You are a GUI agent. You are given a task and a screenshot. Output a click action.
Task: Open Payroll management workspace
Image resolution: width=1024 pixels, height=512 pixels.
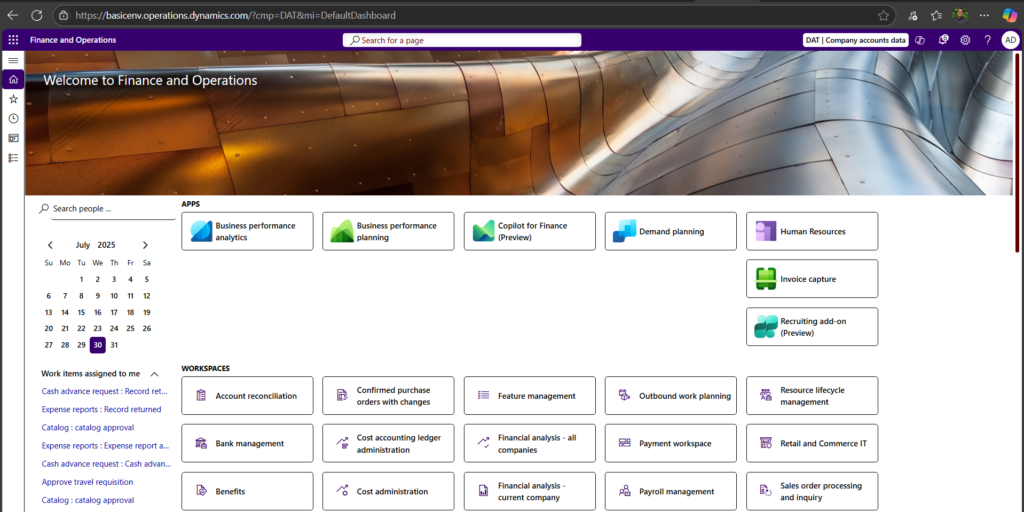[671, 491]
